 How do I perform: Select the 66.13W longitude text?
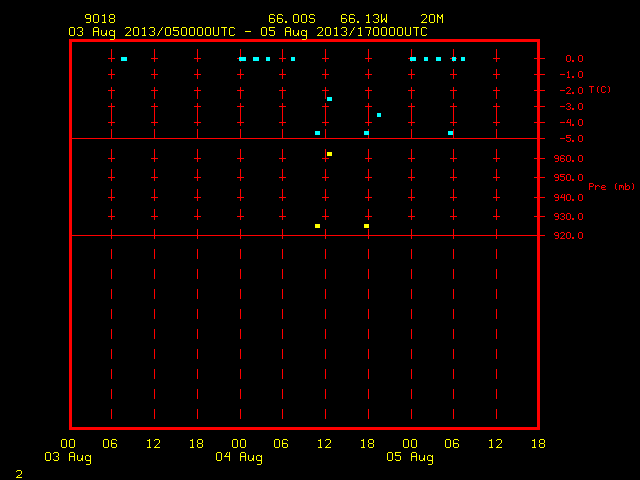(x=364, y=19)
